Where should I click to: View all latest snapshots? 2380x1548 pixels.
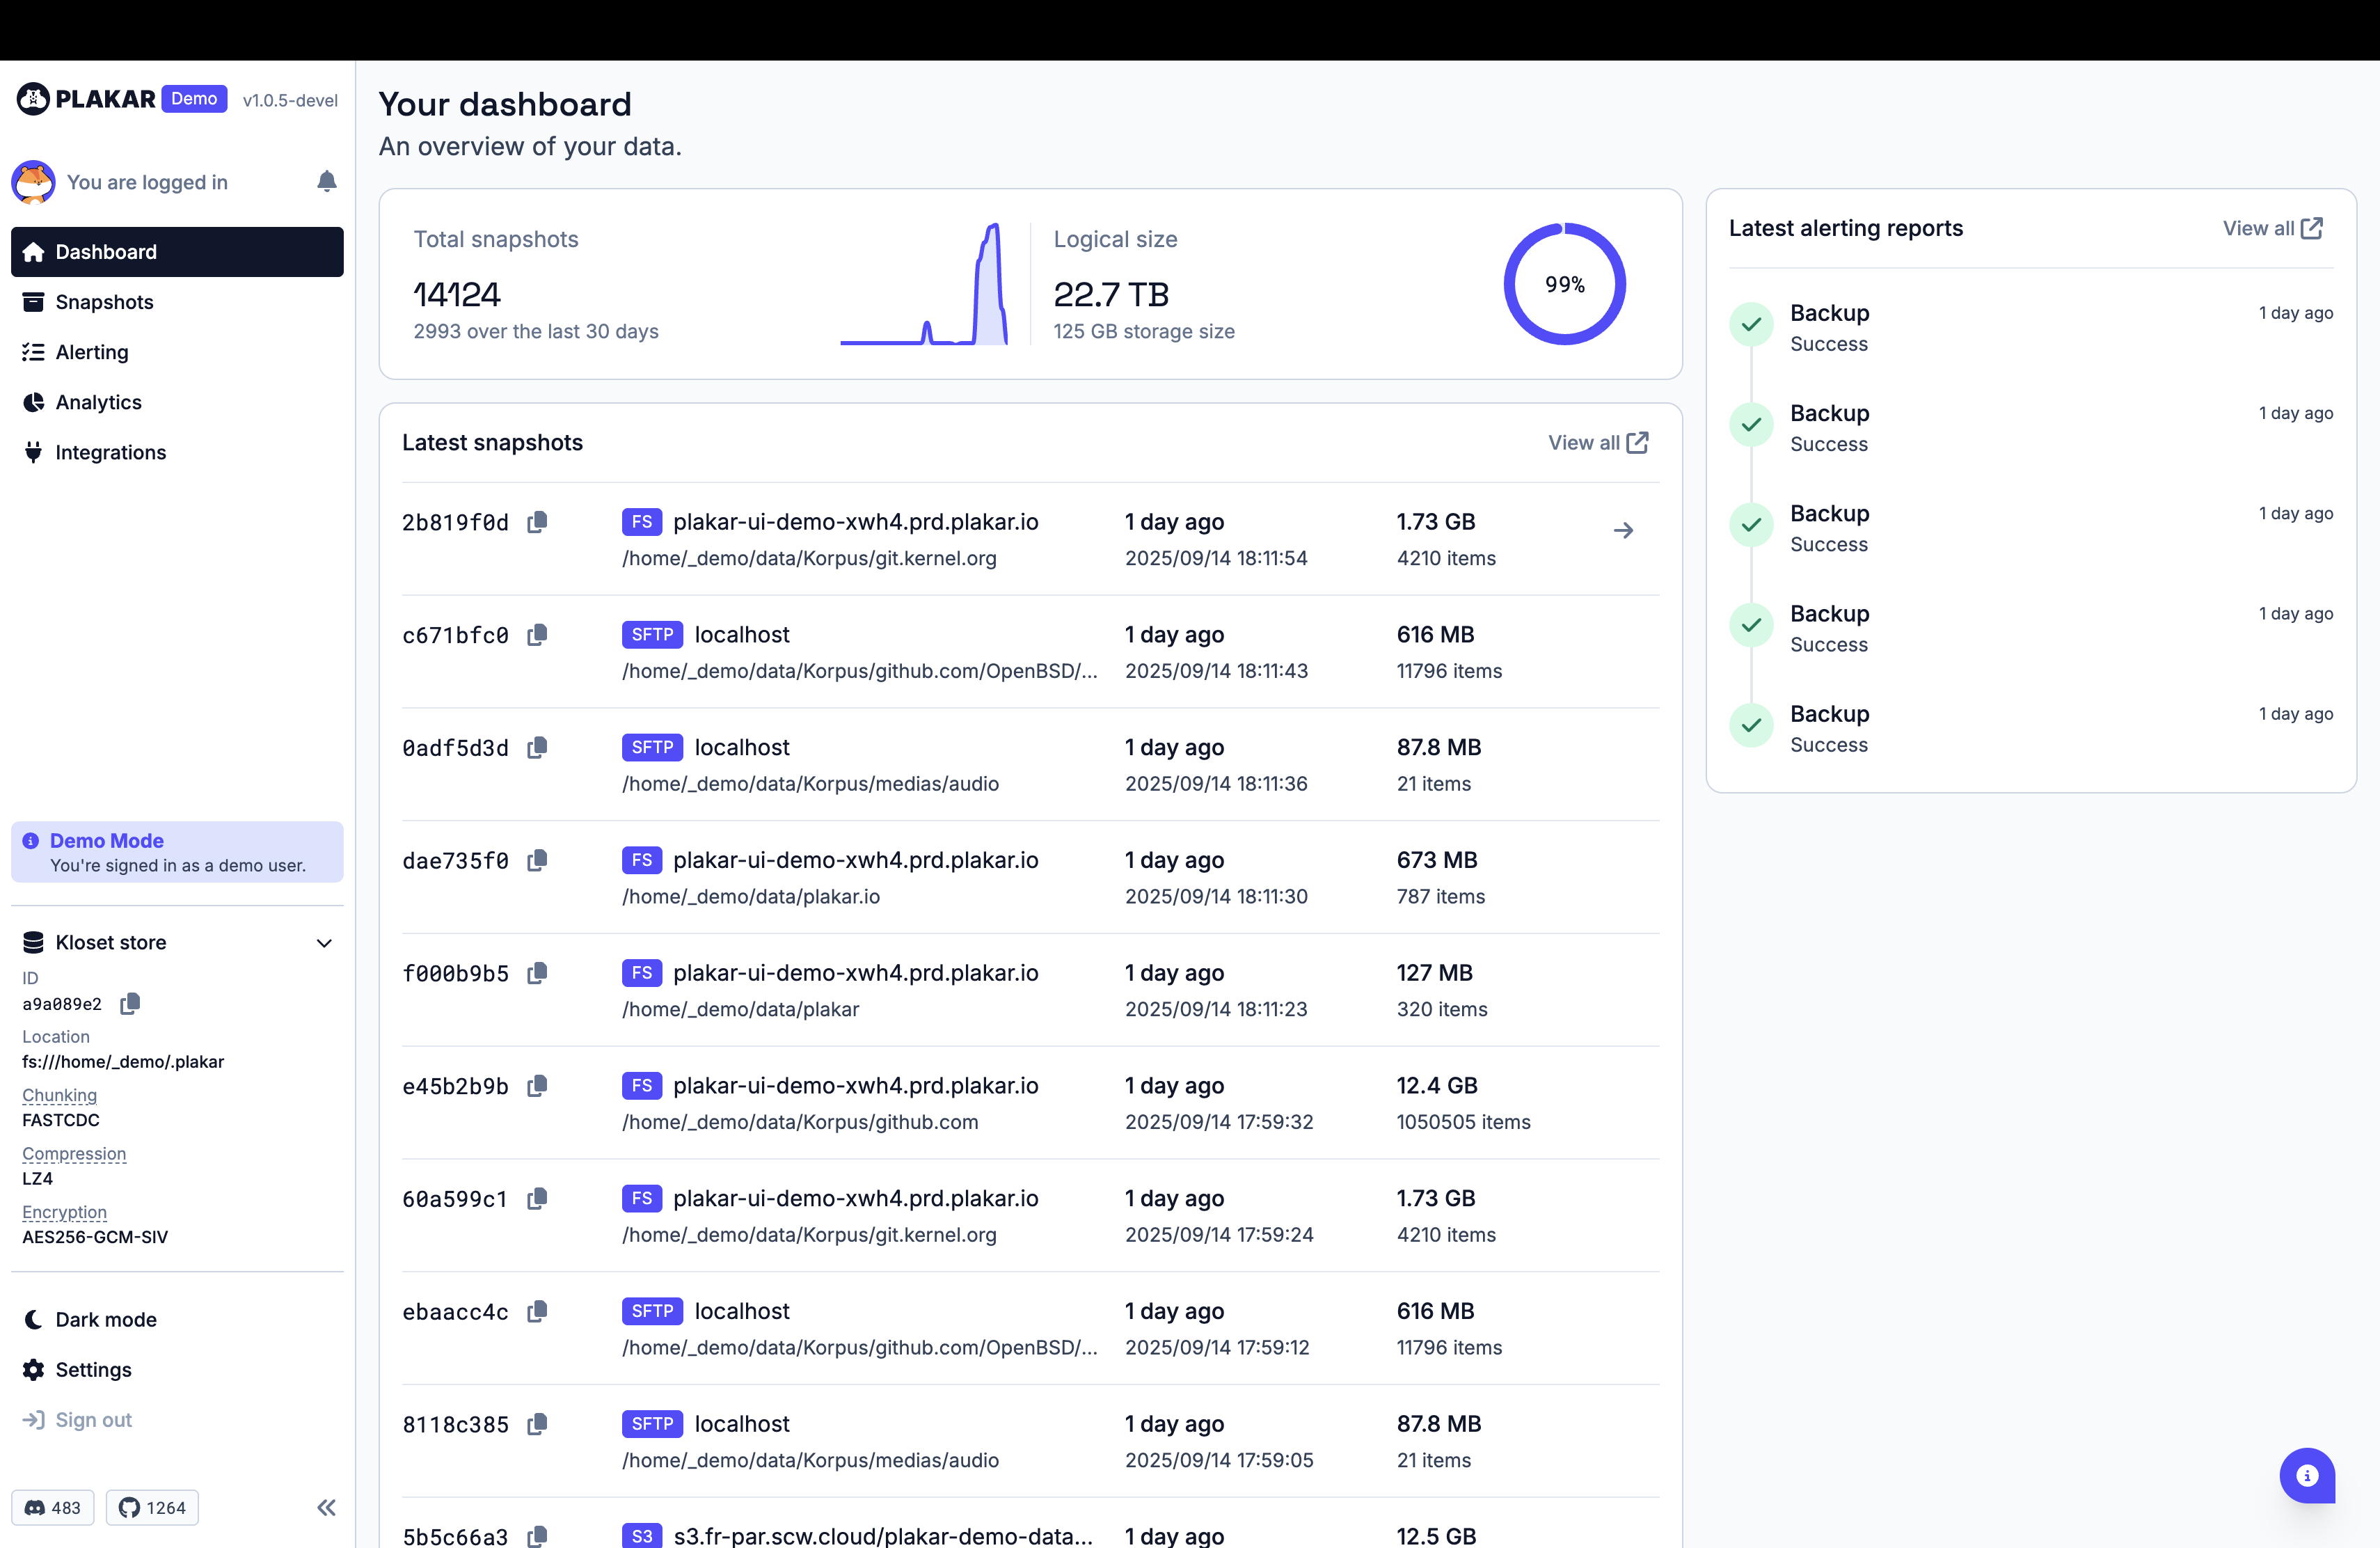1597,442
